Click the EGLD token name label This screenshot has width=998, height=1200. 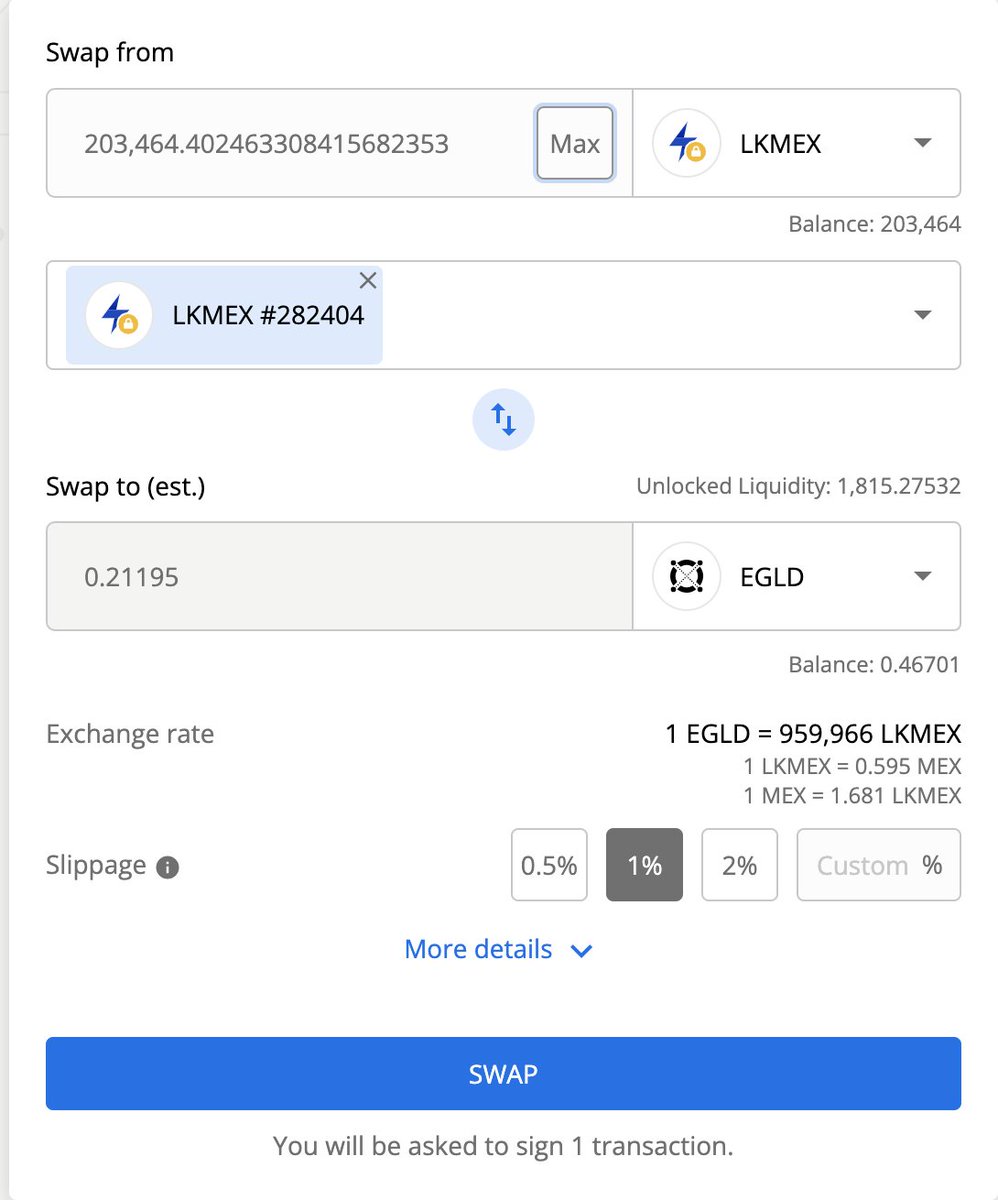click(x=772, y=577)
